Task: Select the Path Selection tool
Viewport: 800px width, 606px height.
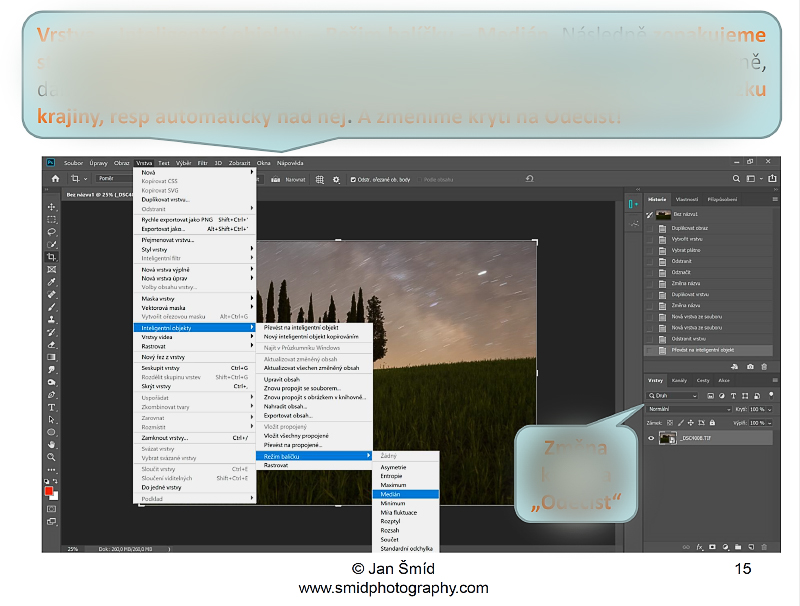Action: [52, 420]
